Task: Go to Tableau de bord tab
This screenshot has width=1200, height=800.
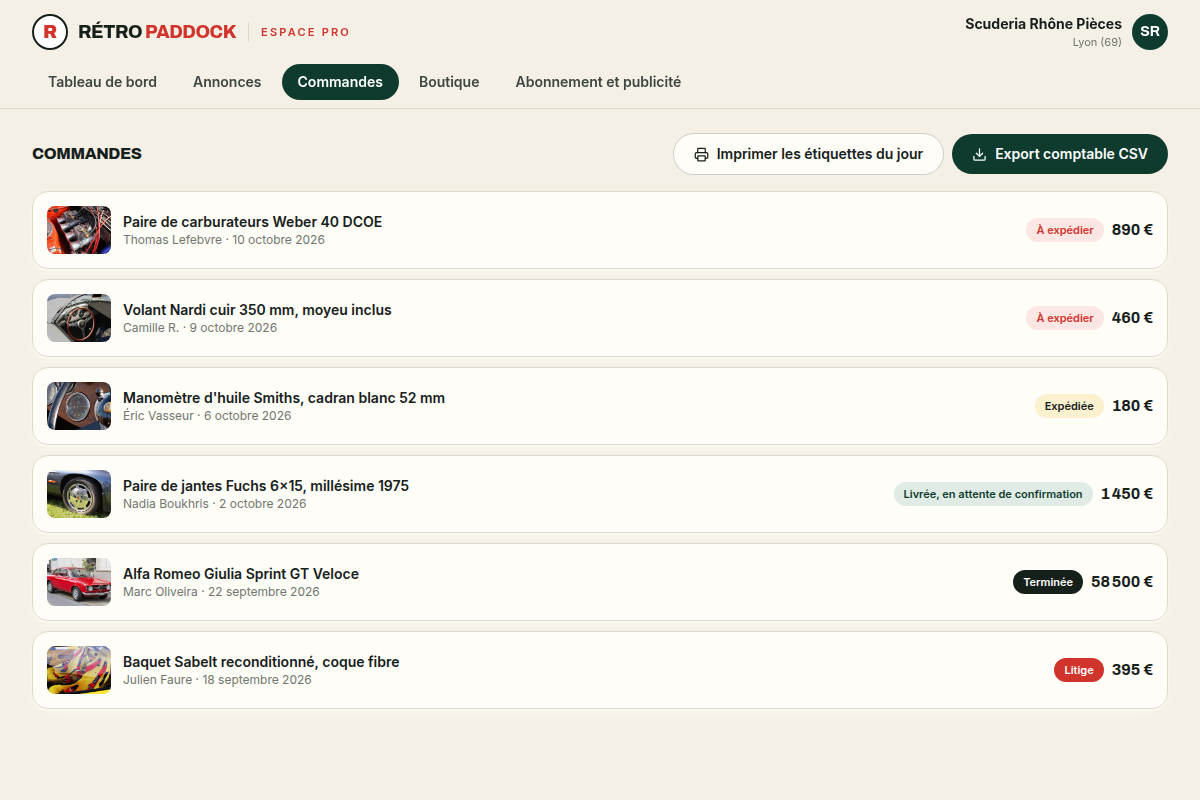Action: (102, 82)
